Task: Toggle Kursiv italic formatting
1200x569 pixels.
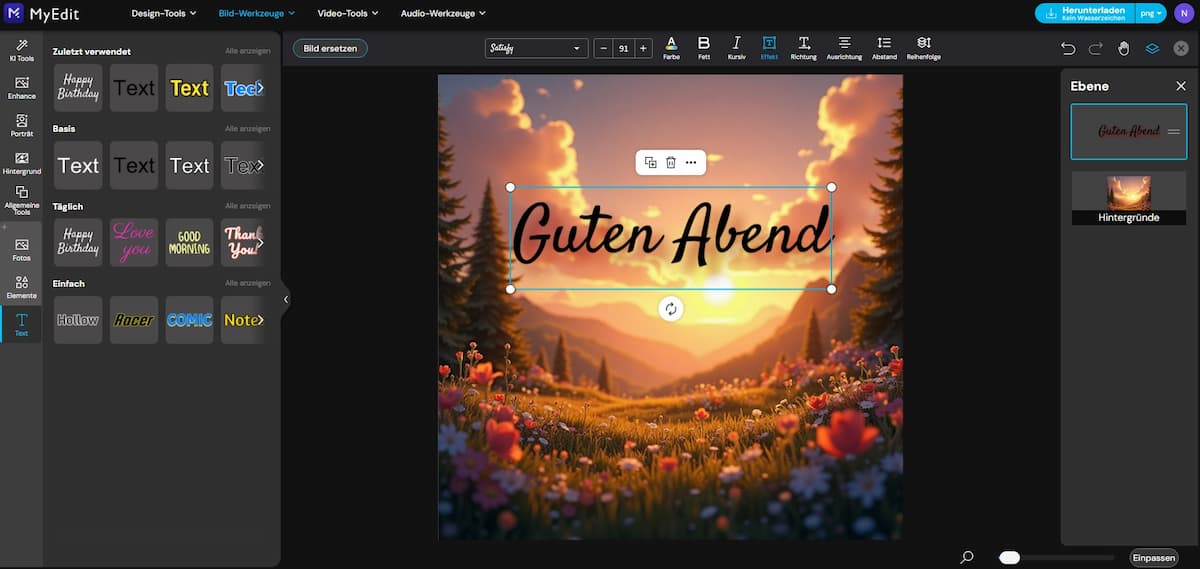Action: click(x=737, y=48)
